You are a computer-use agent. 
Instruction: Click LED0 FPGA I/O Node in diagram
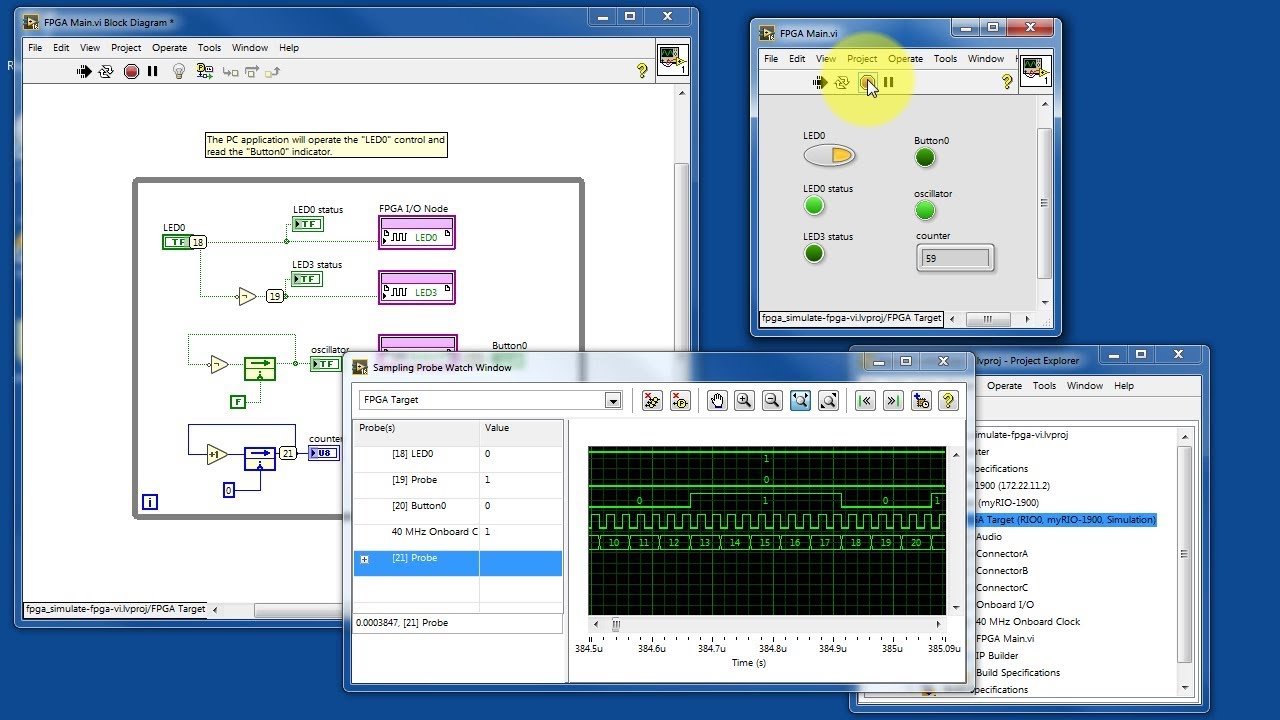[x=417, y=233]
